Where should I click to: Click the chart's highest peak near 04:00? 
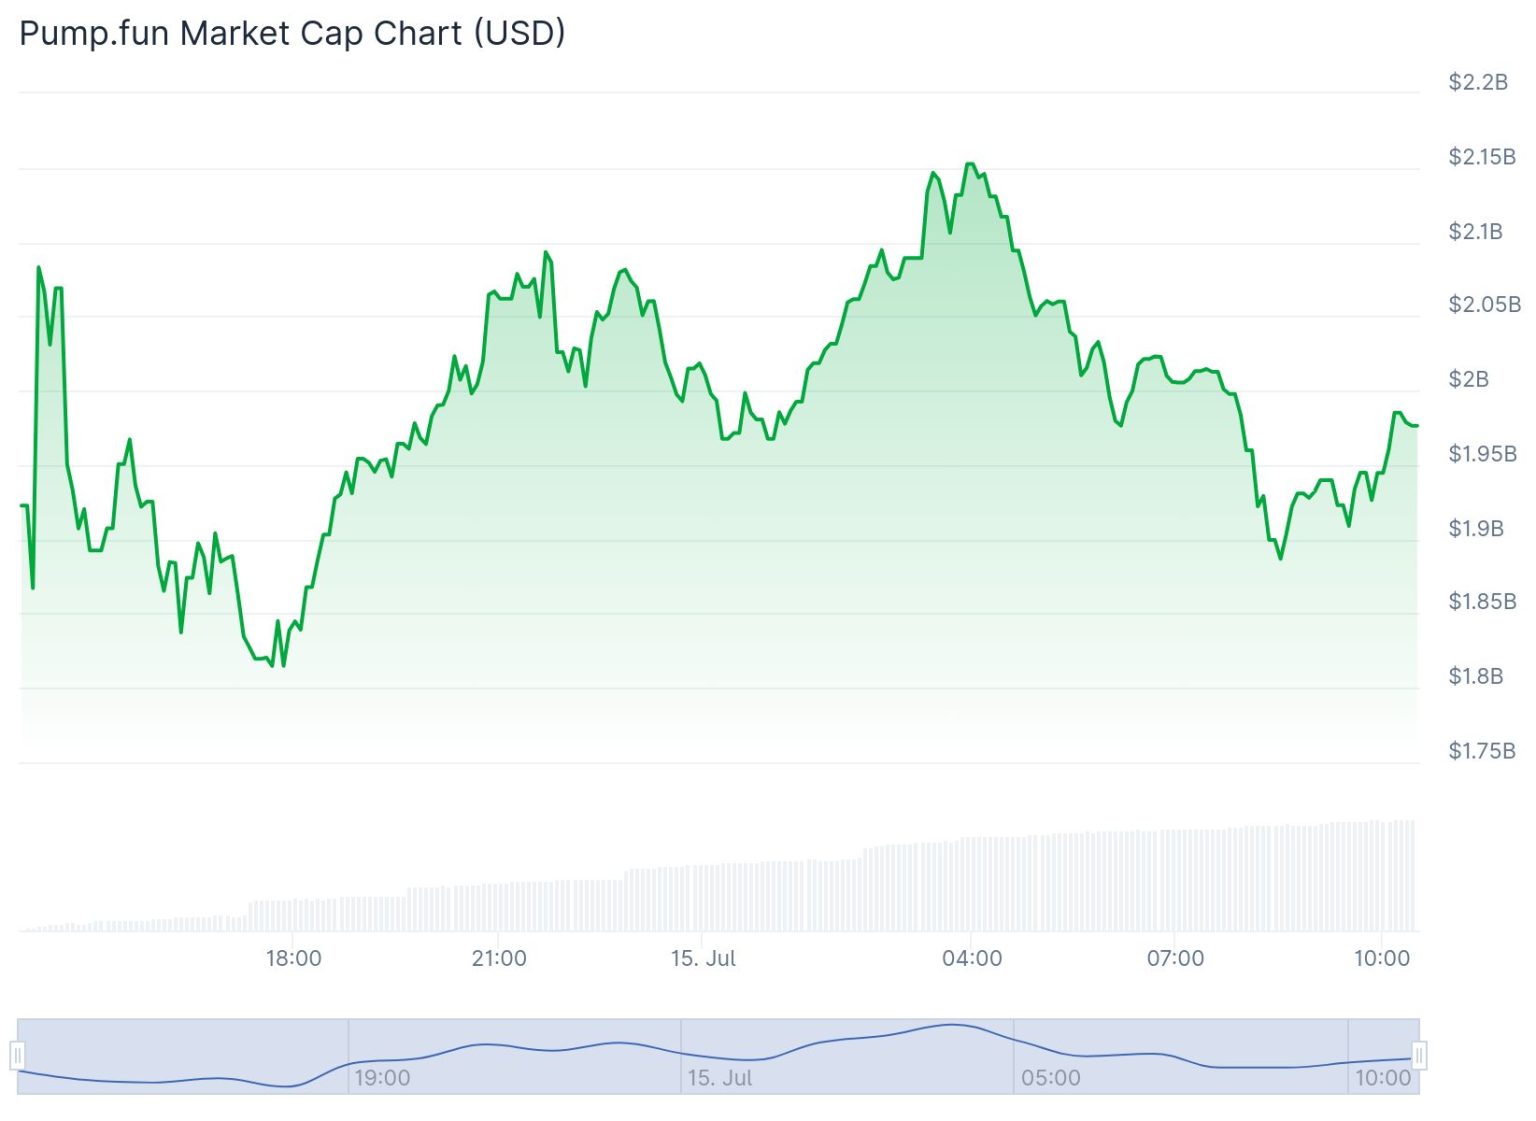(971, 162)
